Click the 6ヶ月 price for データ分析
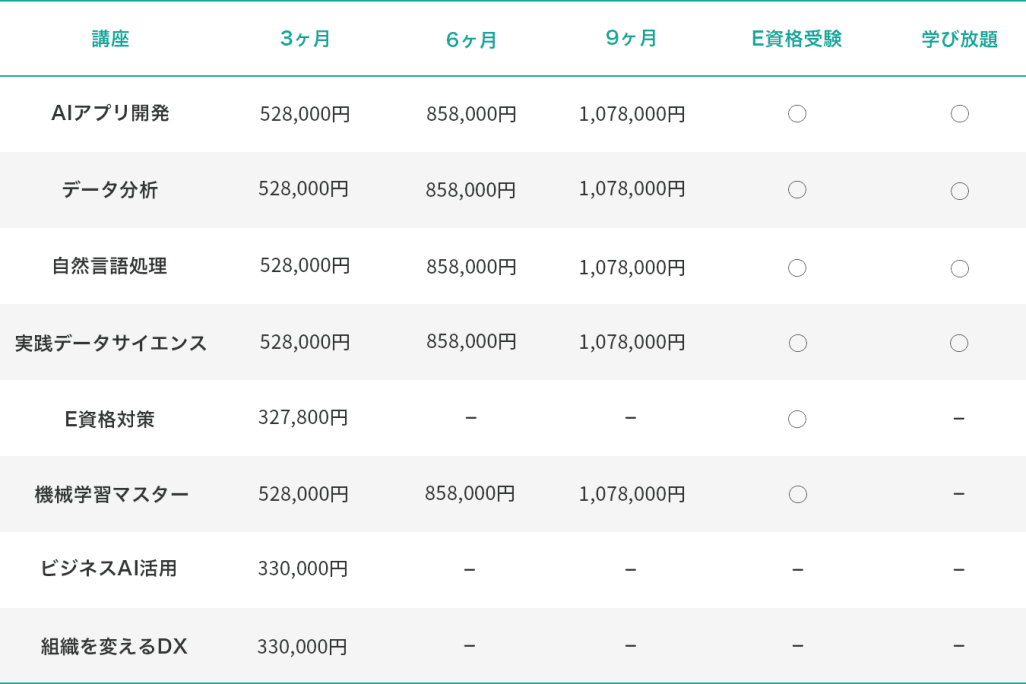 471,190
